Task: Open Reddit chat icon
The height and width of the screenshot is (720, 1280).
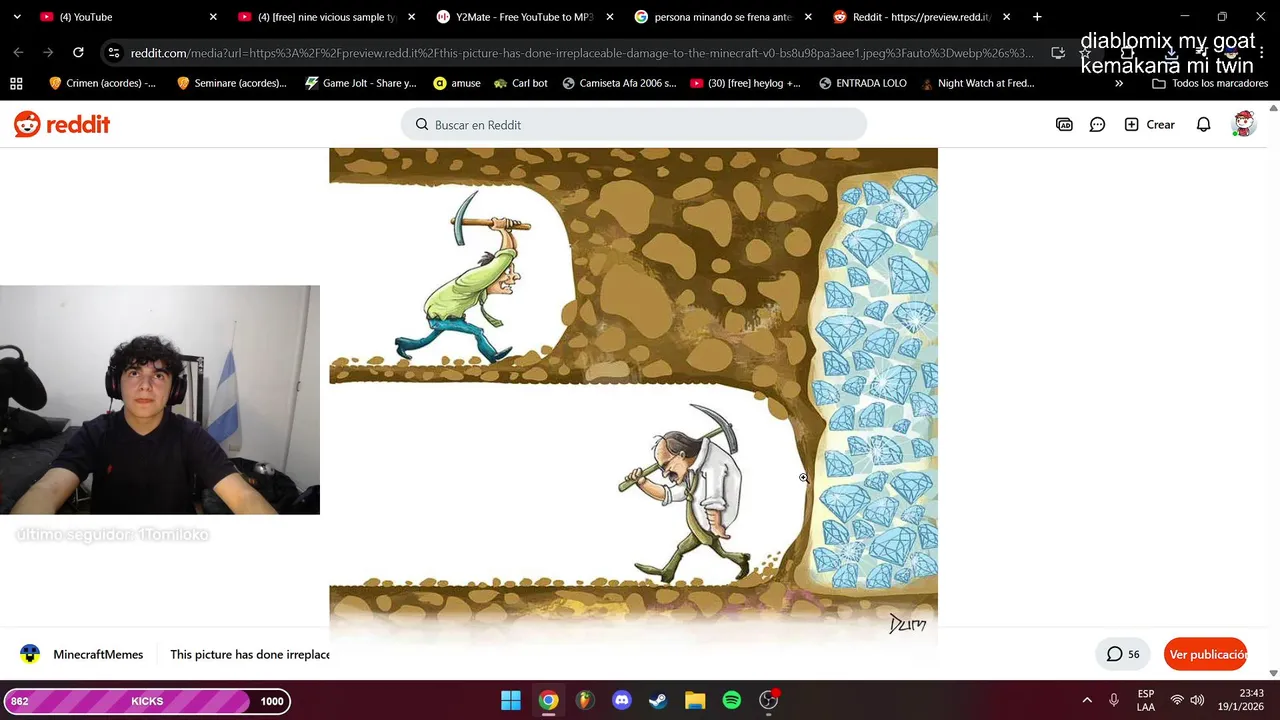Action: pos(1097,125)
